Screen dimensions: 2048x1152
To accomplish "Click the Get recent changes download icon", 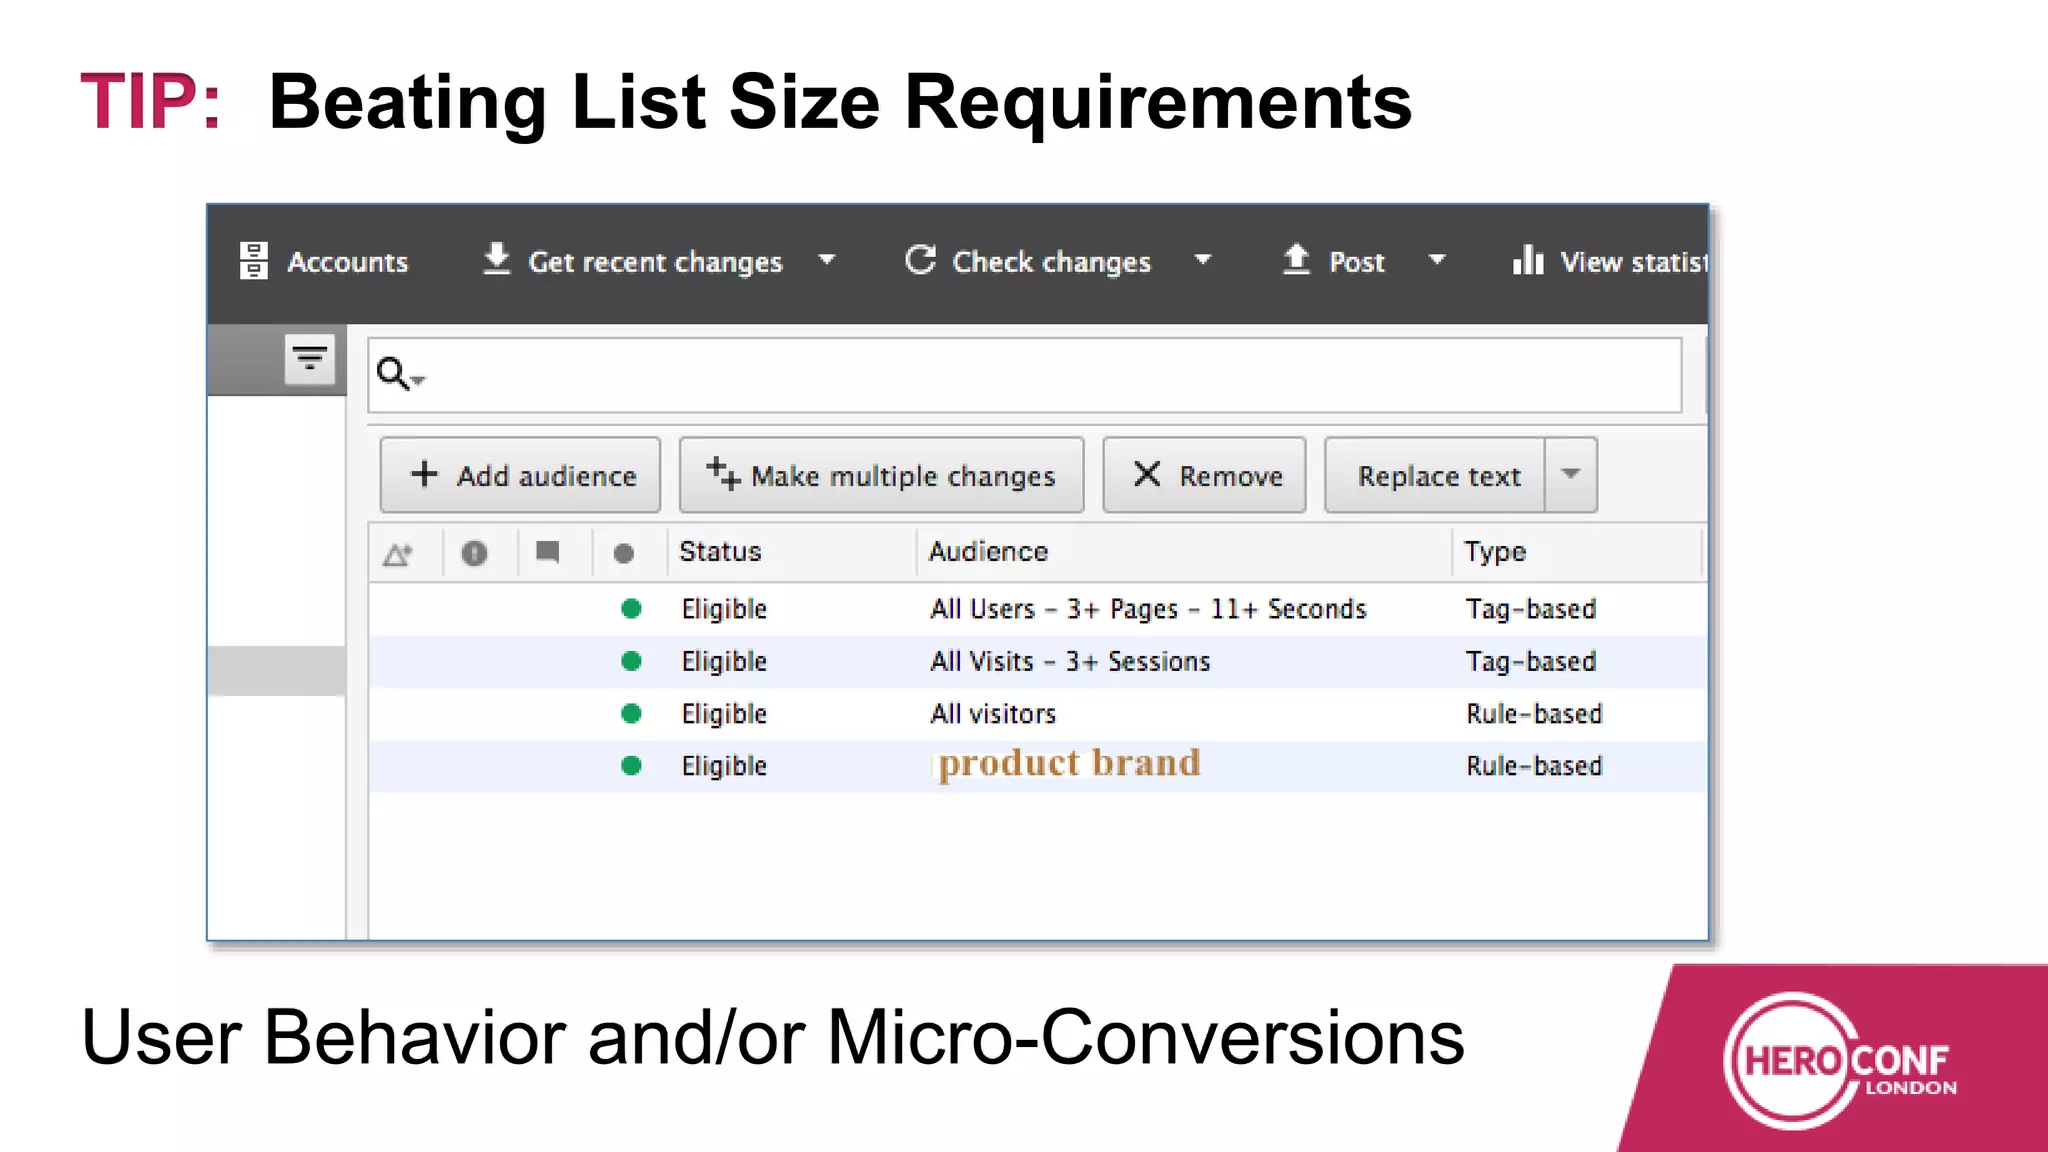I will click(x=497, y=259).
